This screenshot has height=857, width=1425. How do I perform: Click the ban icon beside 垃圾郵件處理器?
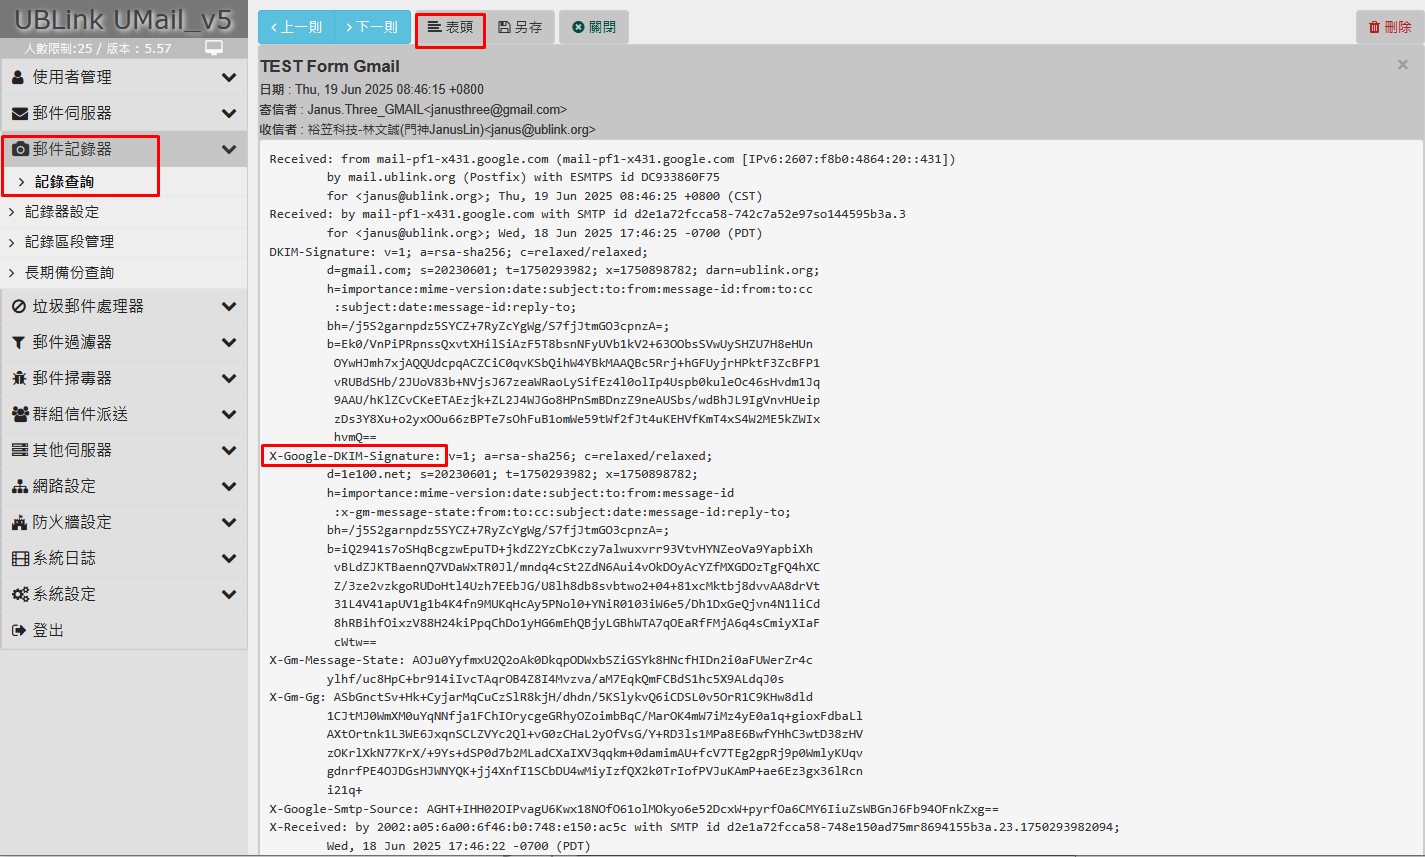point(19,307)
